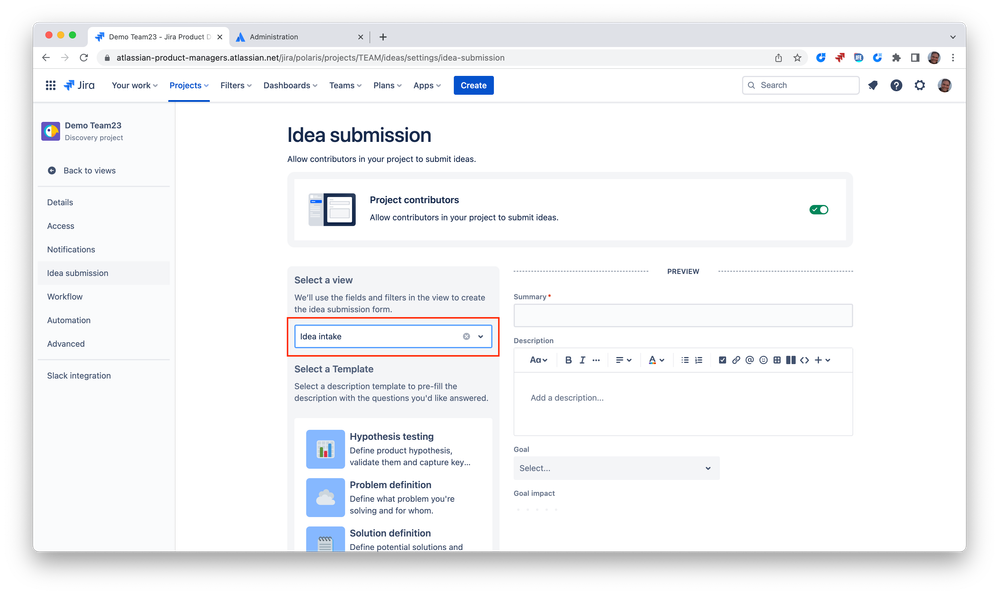Open the Goal select dropdown

pos(616,468)
